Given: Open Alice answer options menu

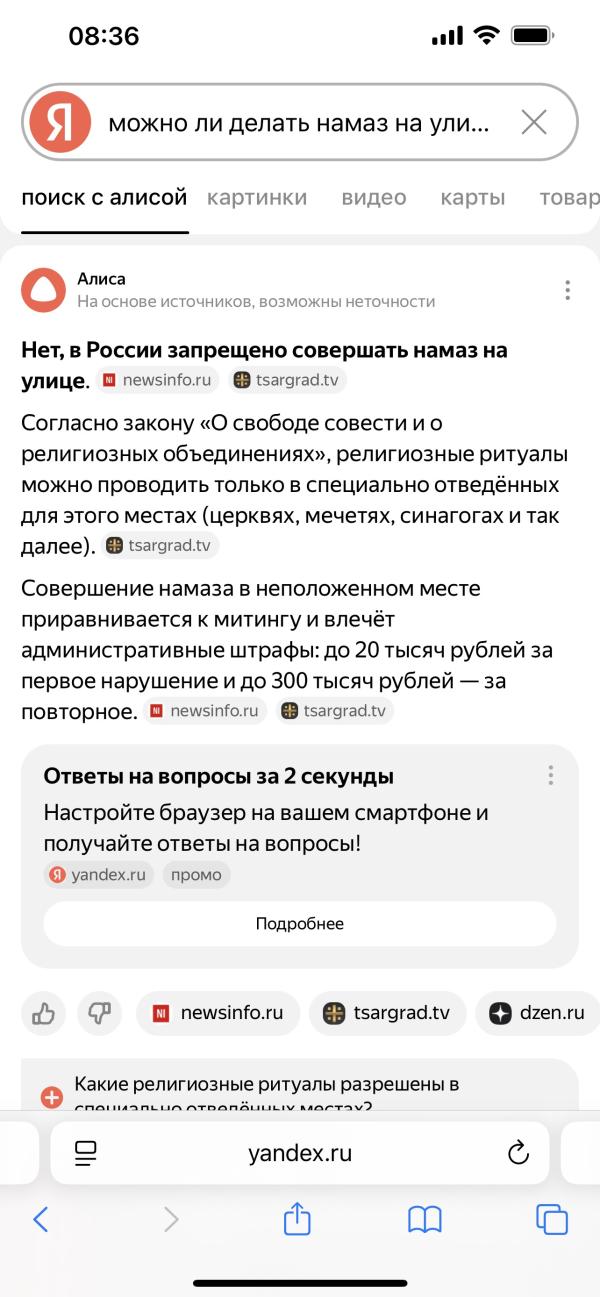Looking at the screenshot, I should [567, 290].
